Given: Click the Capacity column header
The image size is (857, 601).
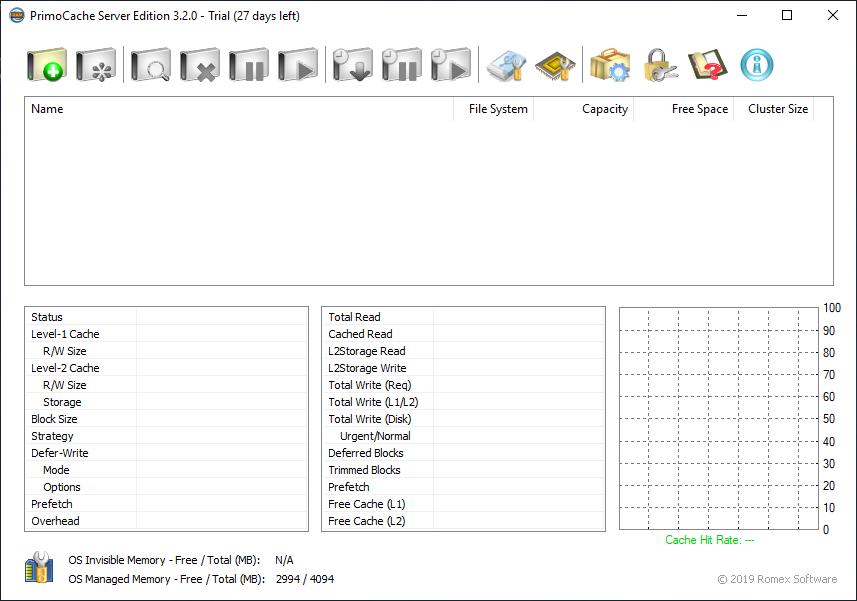Looking at the screenshot, I should (583, 109).
